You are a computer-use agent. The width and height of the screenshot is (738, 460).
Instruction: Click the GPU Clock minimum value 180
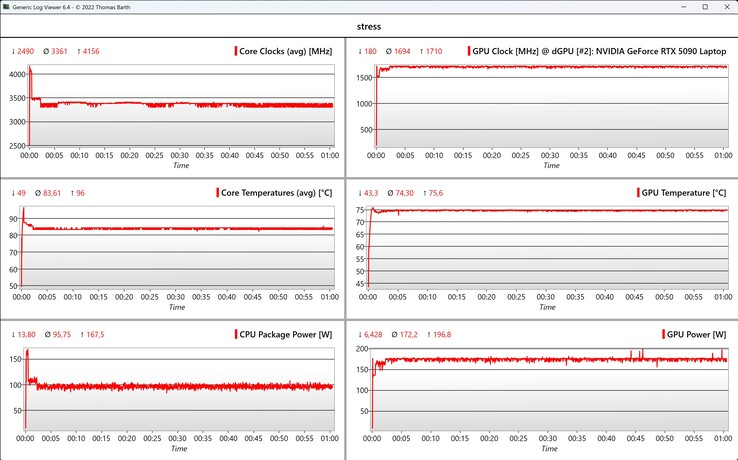pos(370,51)
